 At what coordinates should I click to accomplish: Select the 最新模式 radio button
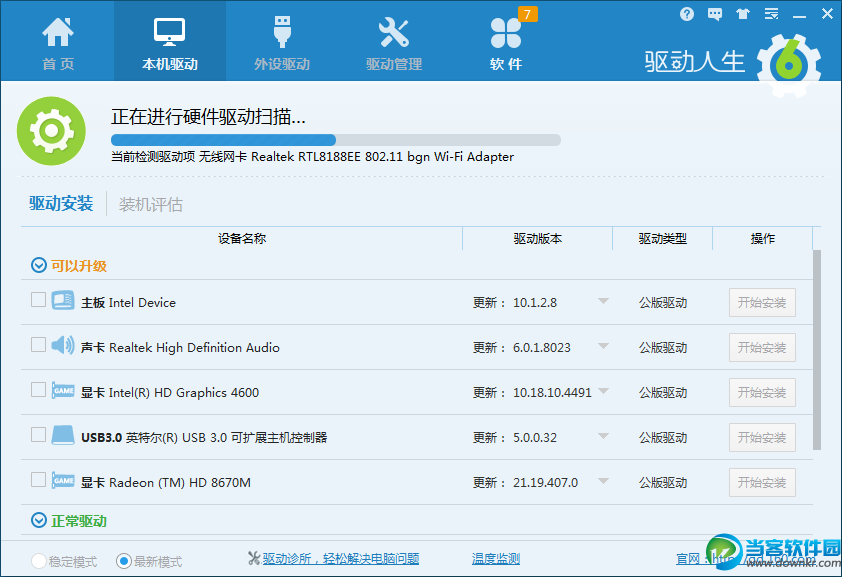124,561
